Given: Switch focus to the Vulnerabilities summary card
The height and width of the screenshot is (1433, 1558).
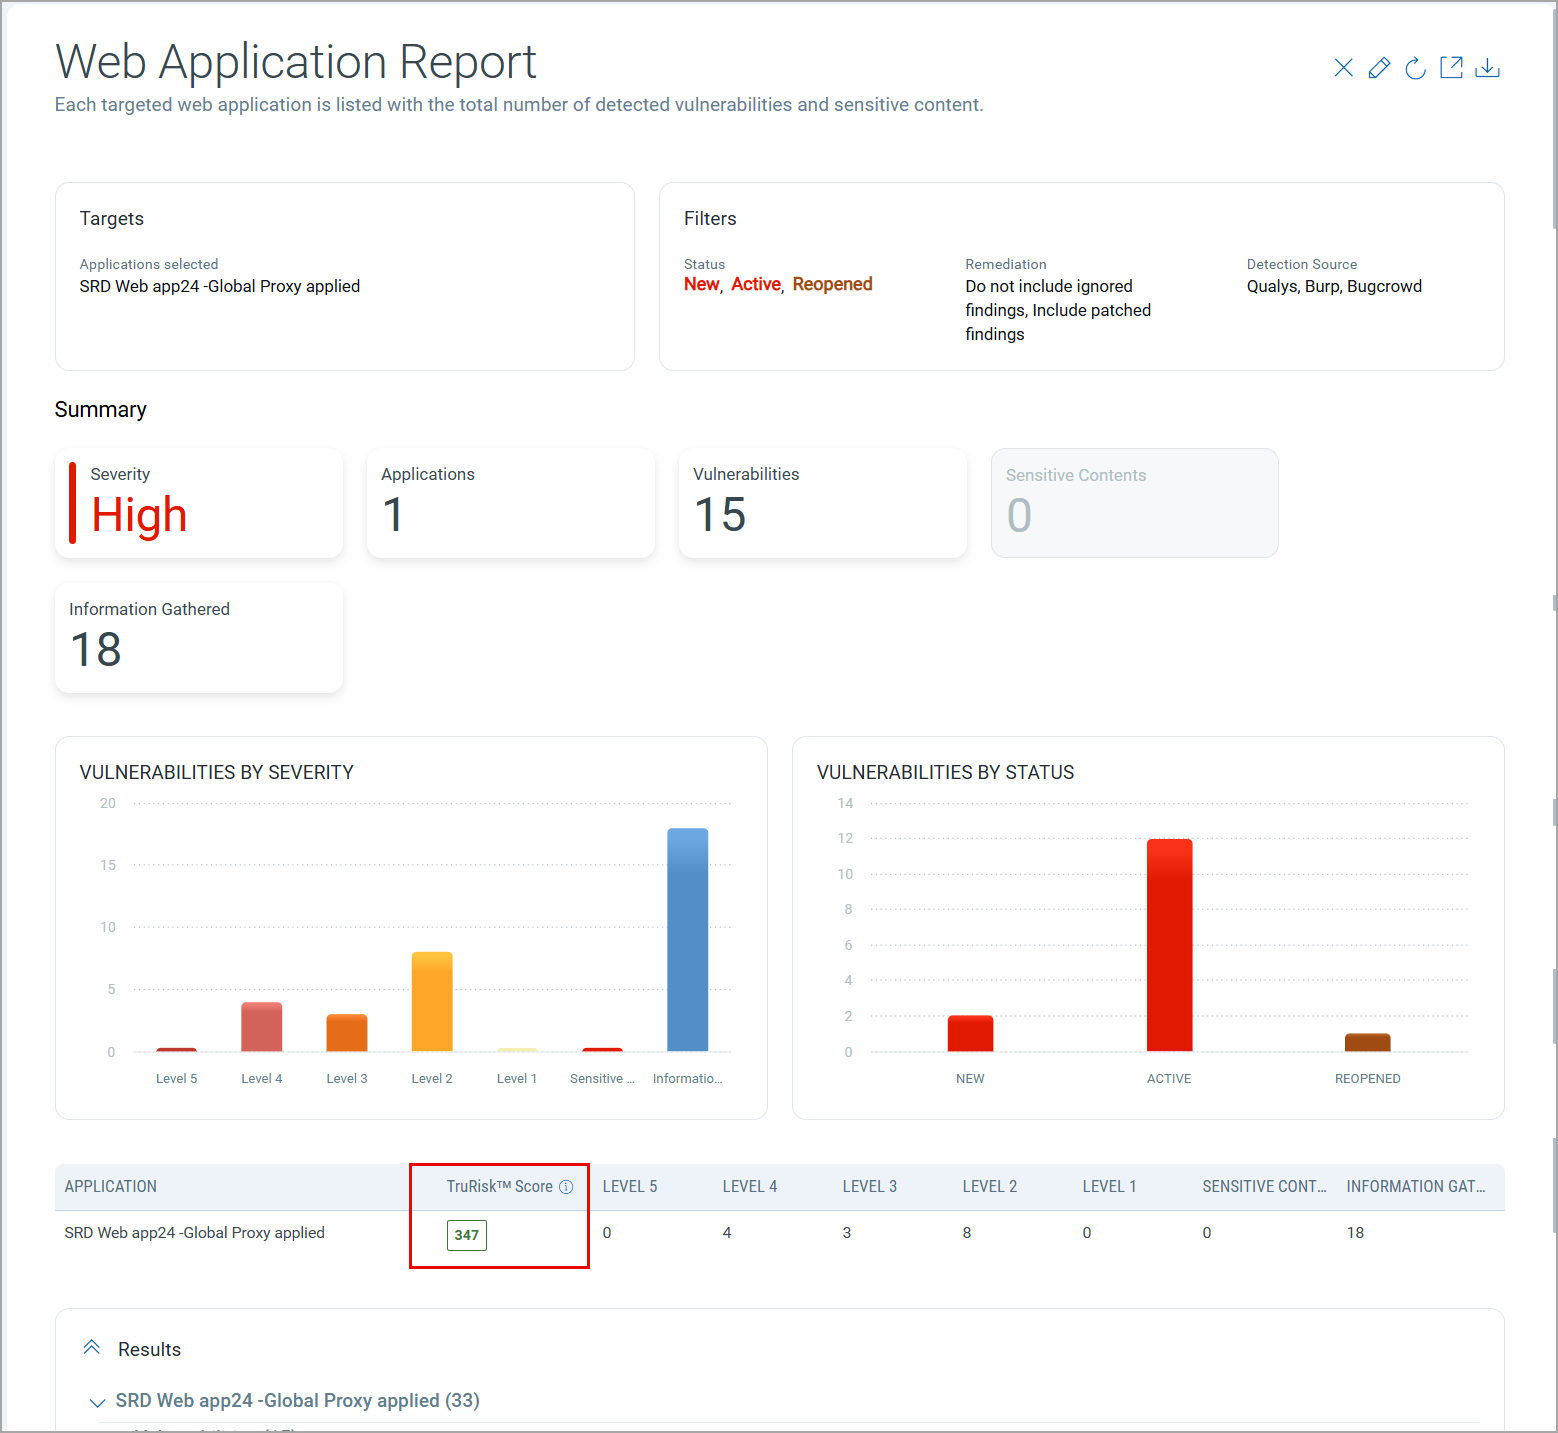Looking at the screenshot, I should [x=822, y=502].
